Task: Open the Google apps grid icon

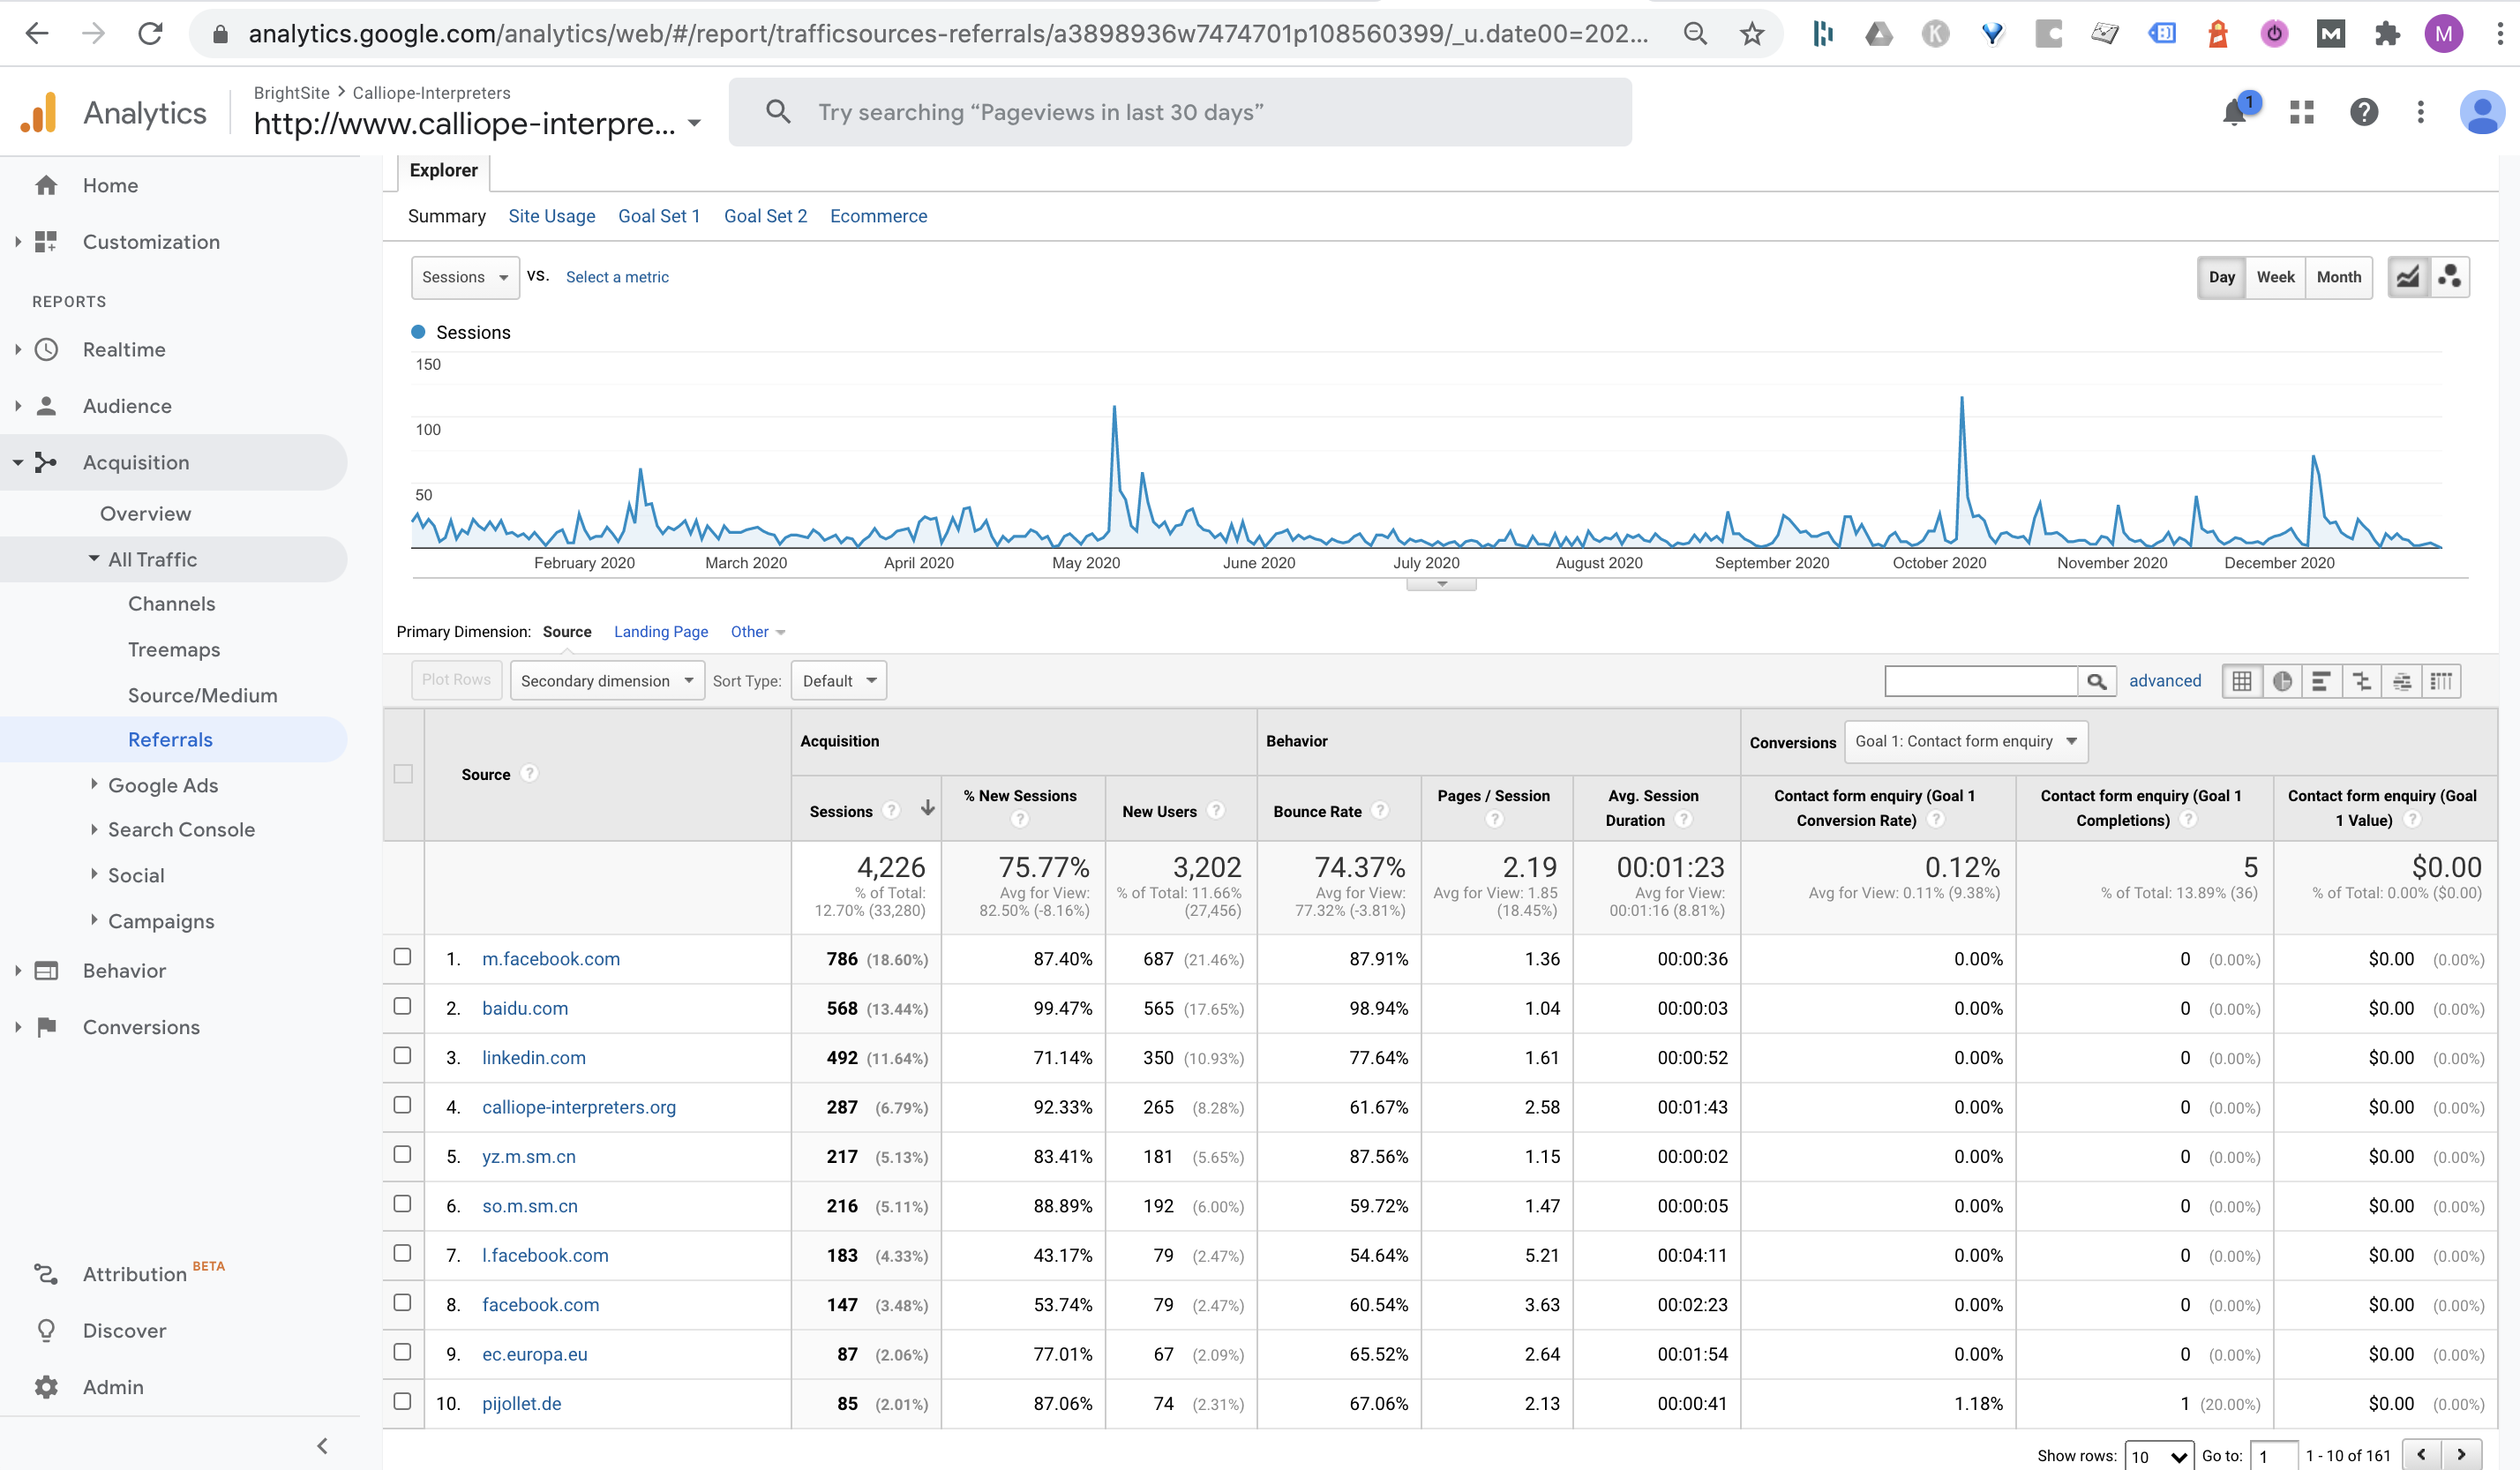Action: [2302, 112]
